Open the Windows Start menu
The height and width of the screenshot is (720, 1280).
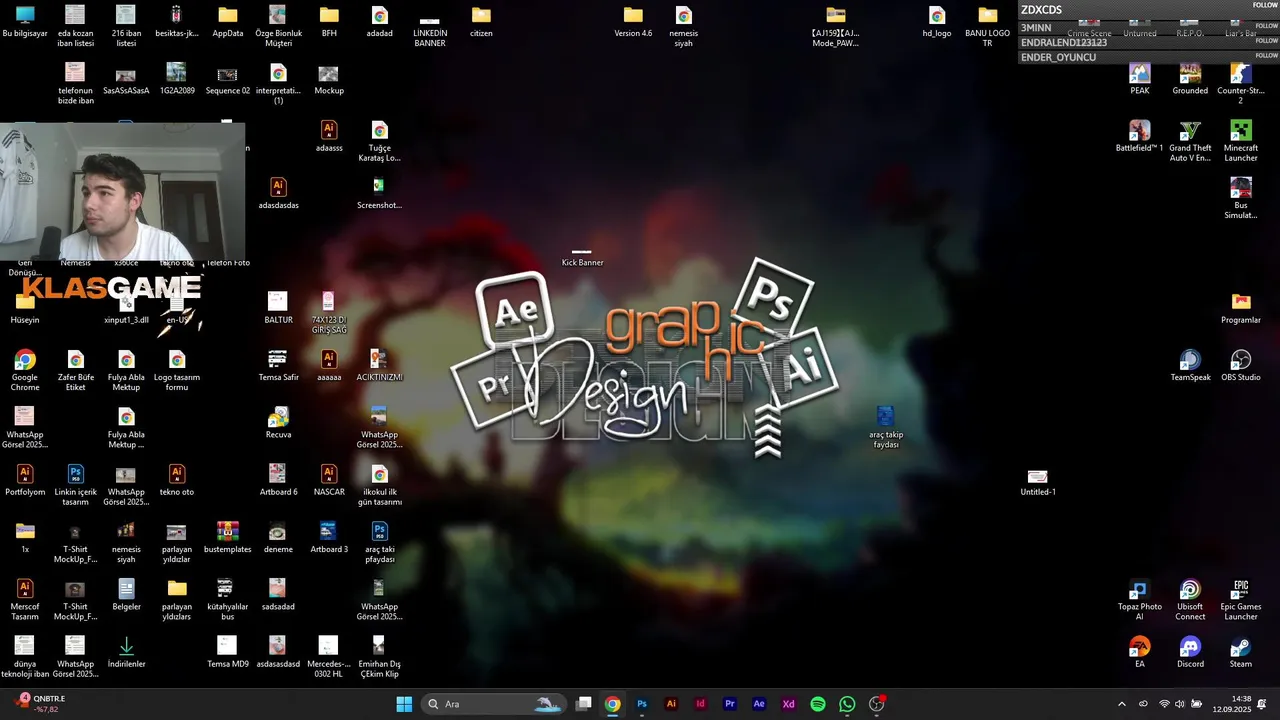[404, 704]
